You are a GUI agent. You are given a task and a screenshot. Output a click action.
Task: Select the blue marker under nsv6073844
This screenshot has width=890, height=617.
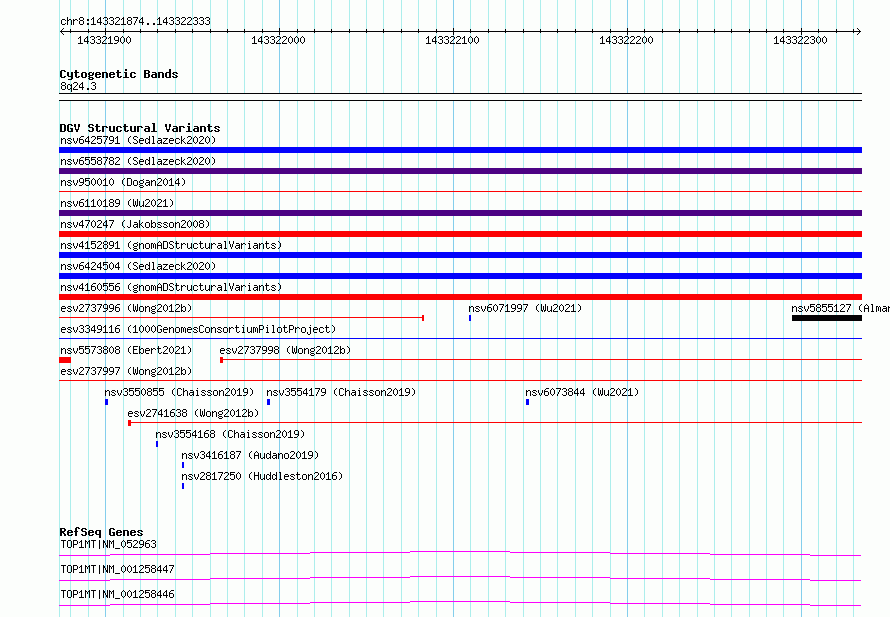click(527, 402)
